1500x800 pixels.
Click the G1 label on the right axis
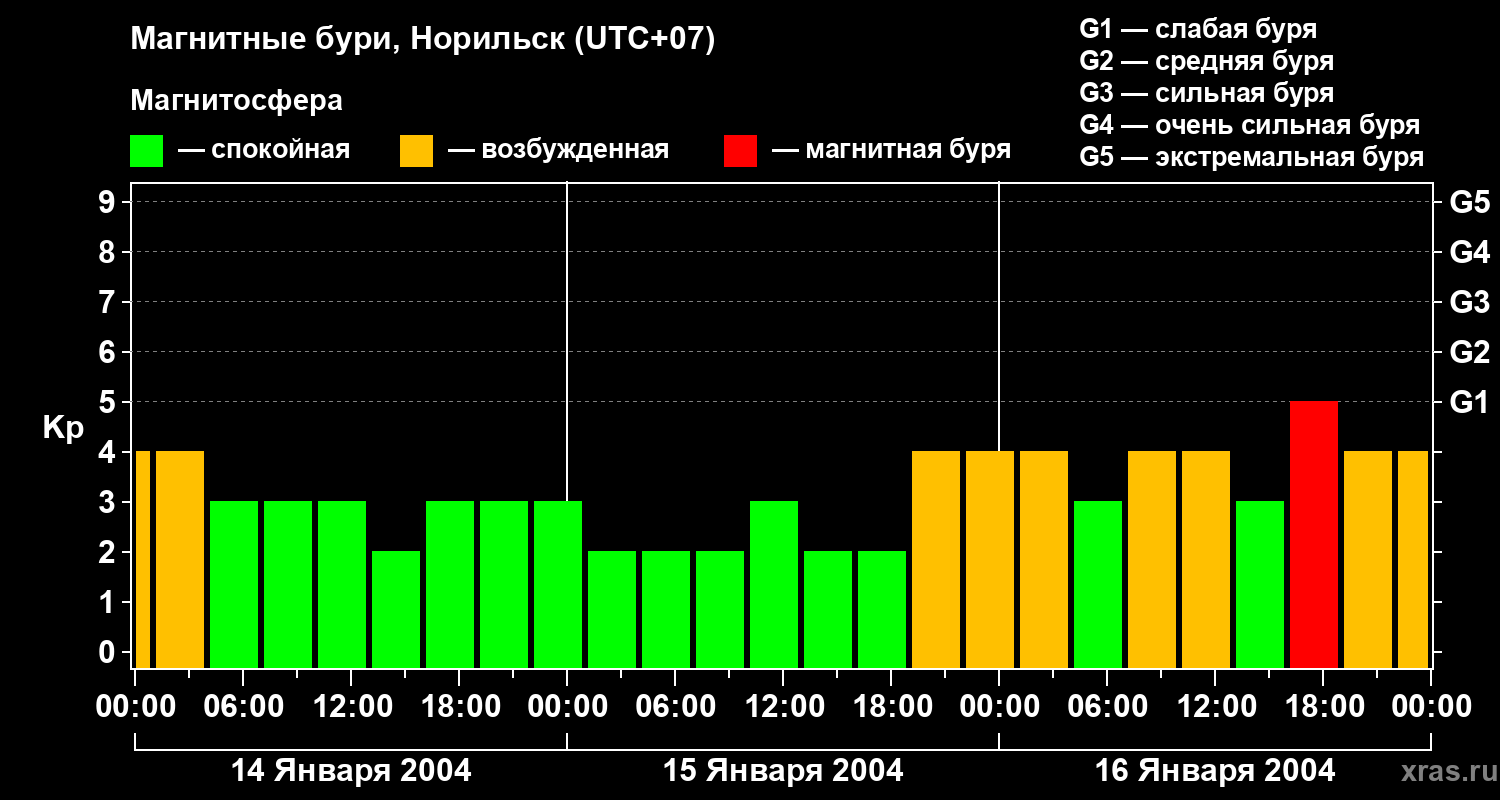click(1469, 402)
